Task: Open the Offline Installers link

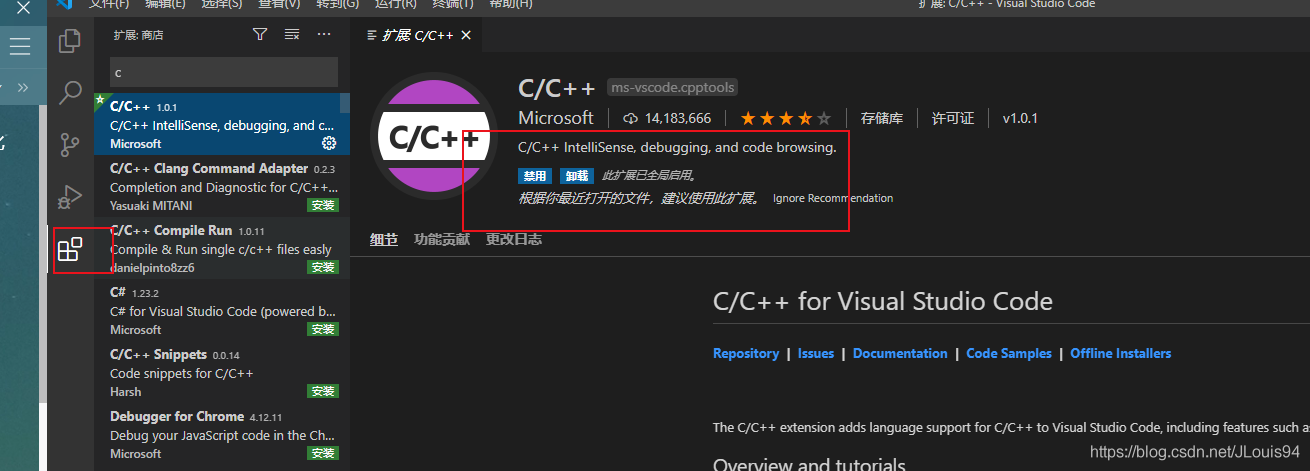Action: 1121,354
